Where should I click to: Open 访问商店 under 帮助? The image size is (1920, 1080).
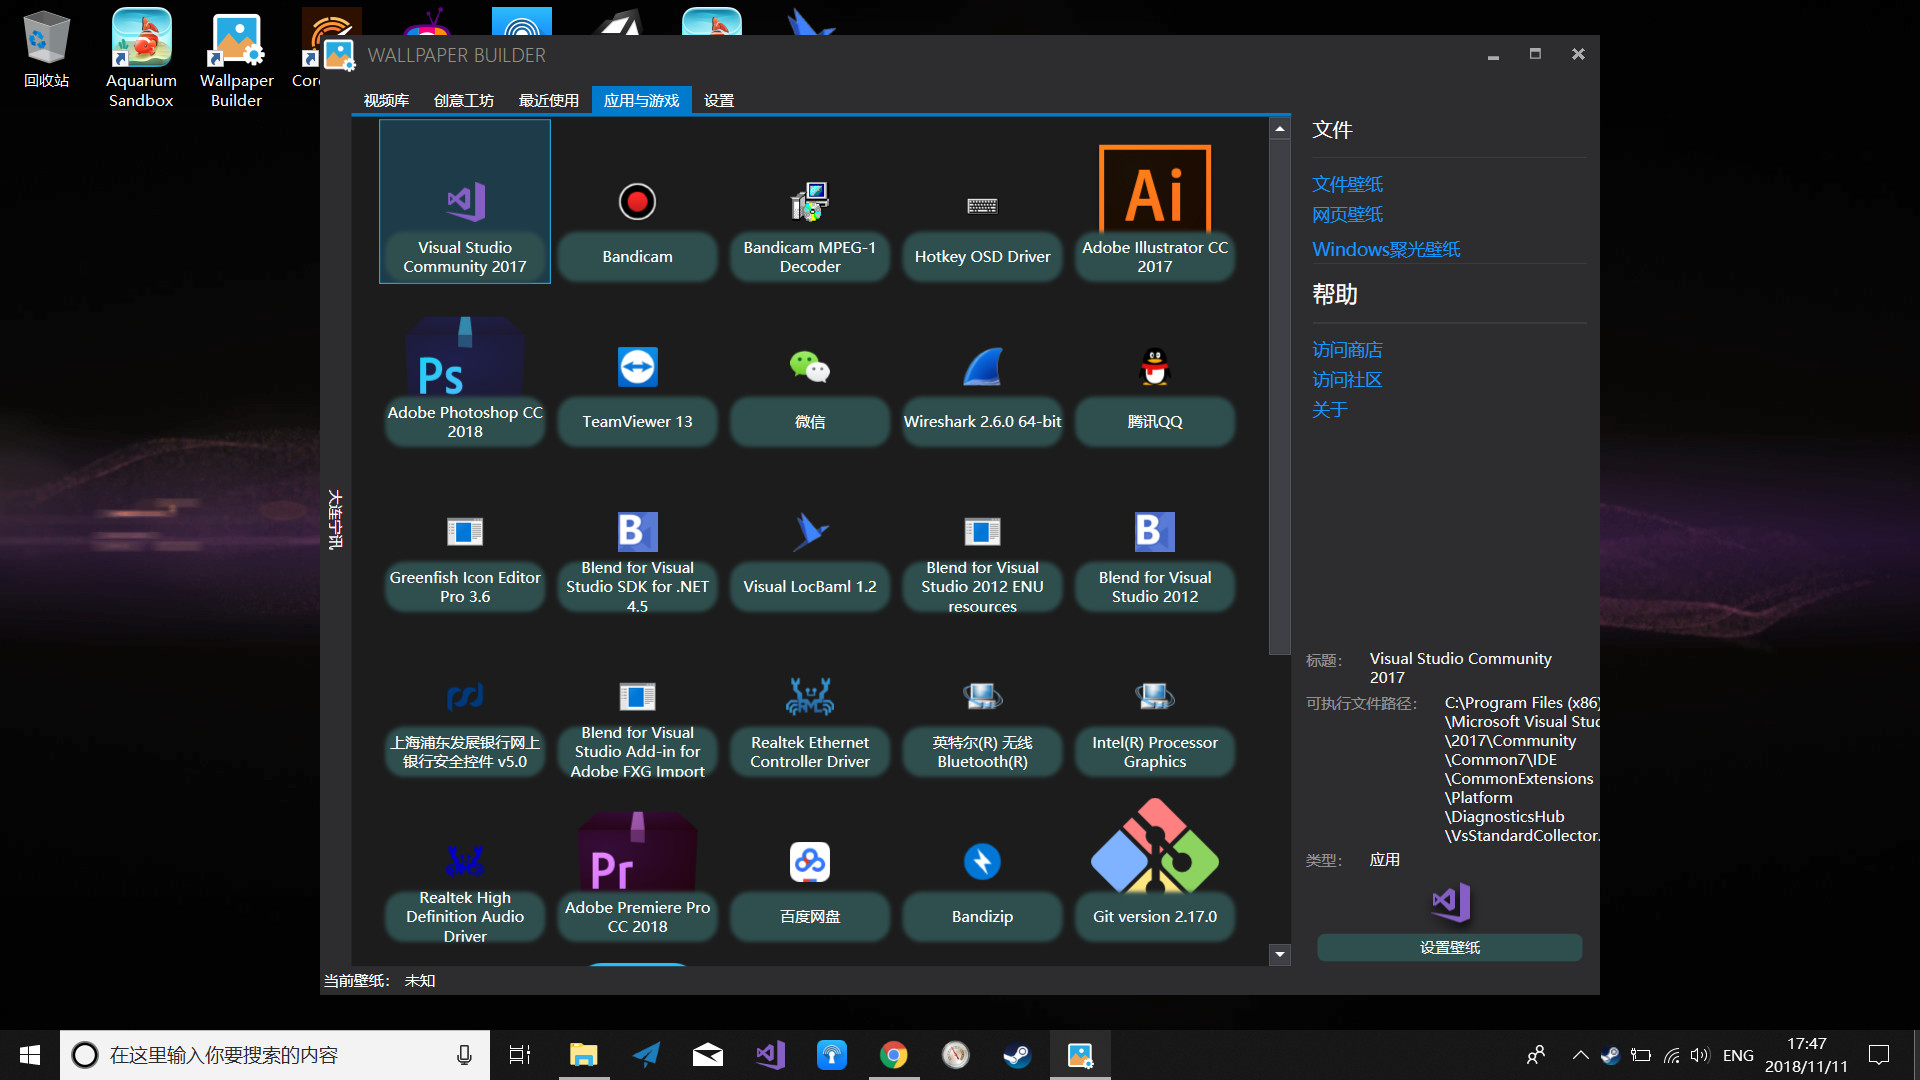(x=1346, y=349)
